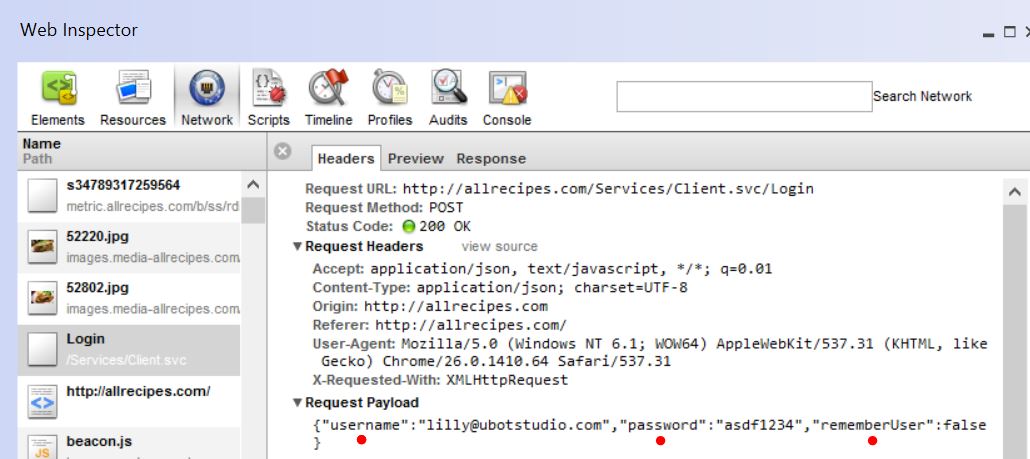Minimize the Web Inspector window
Image resolution: width=1030 pixels, height=459 pixels.
(988, 33)
